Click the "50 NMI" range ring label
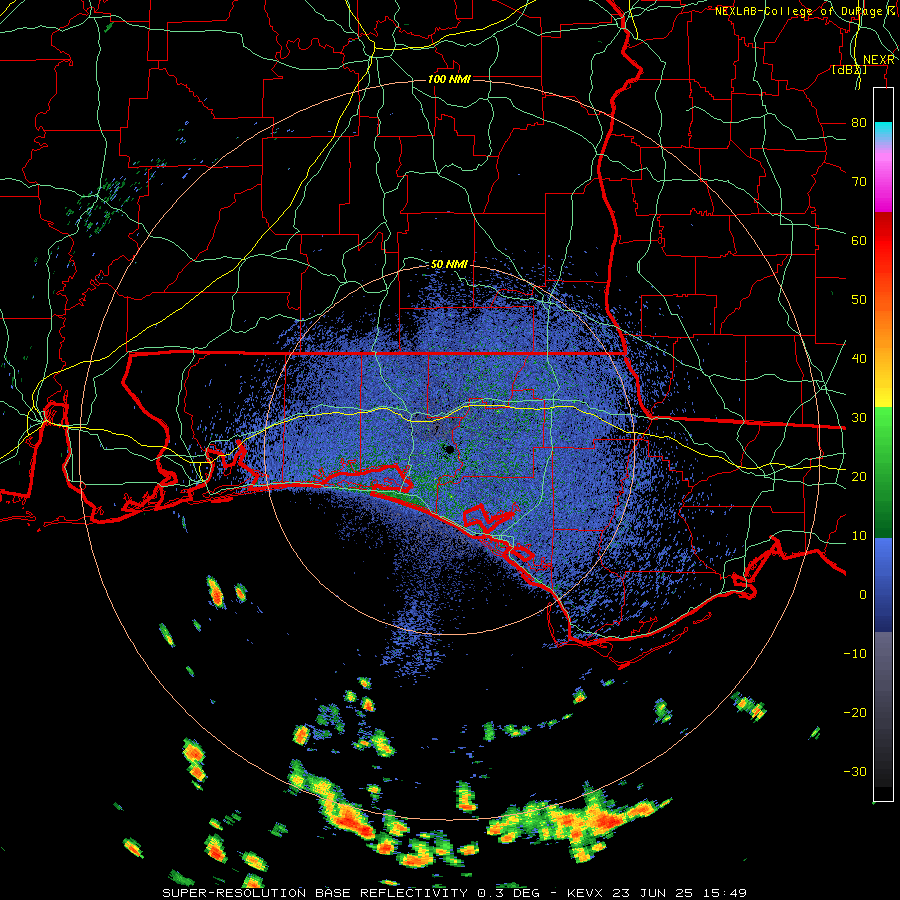The image size is (900, 900). pyautogui.click(x=449, y=265)
